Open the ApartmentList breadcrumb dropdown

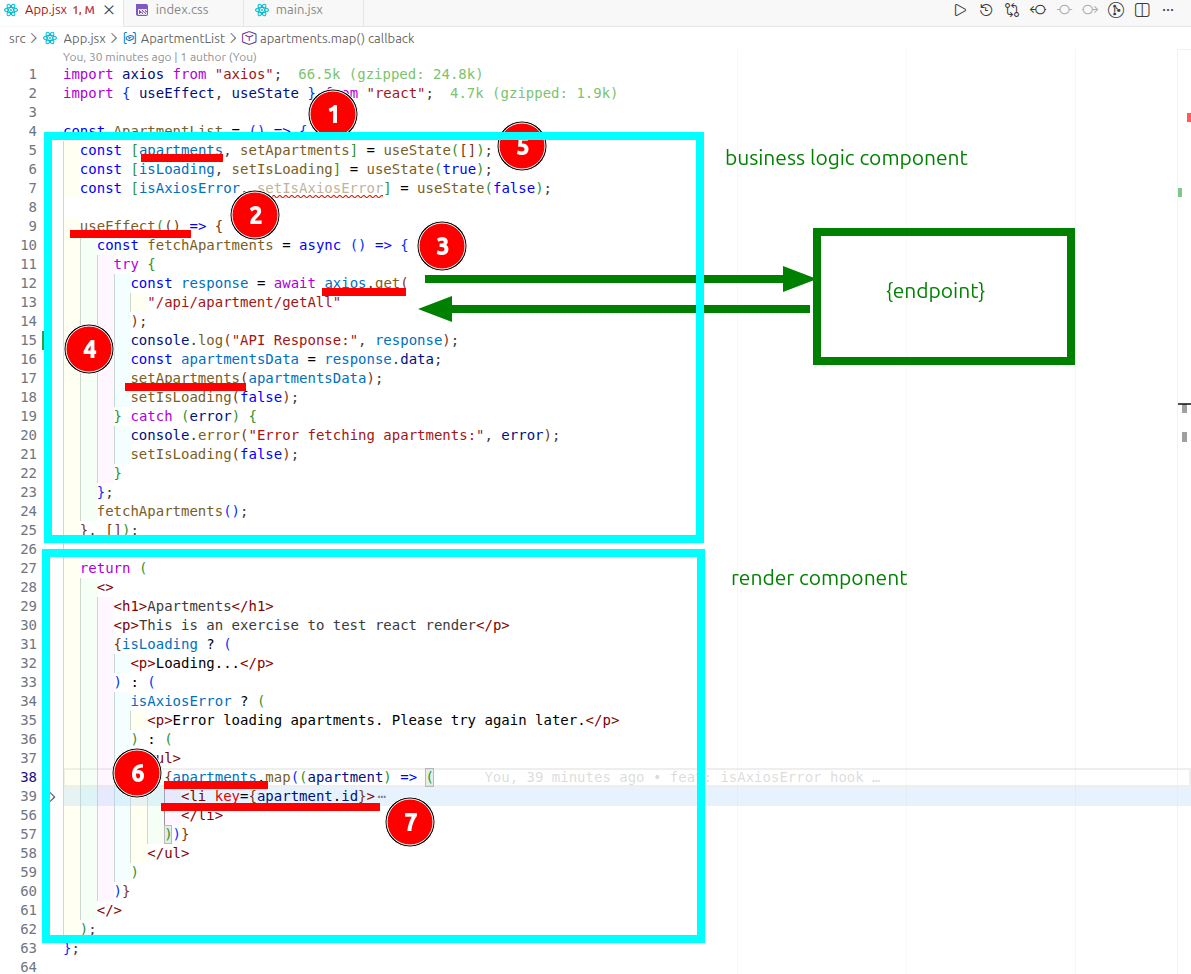[182, 38]
